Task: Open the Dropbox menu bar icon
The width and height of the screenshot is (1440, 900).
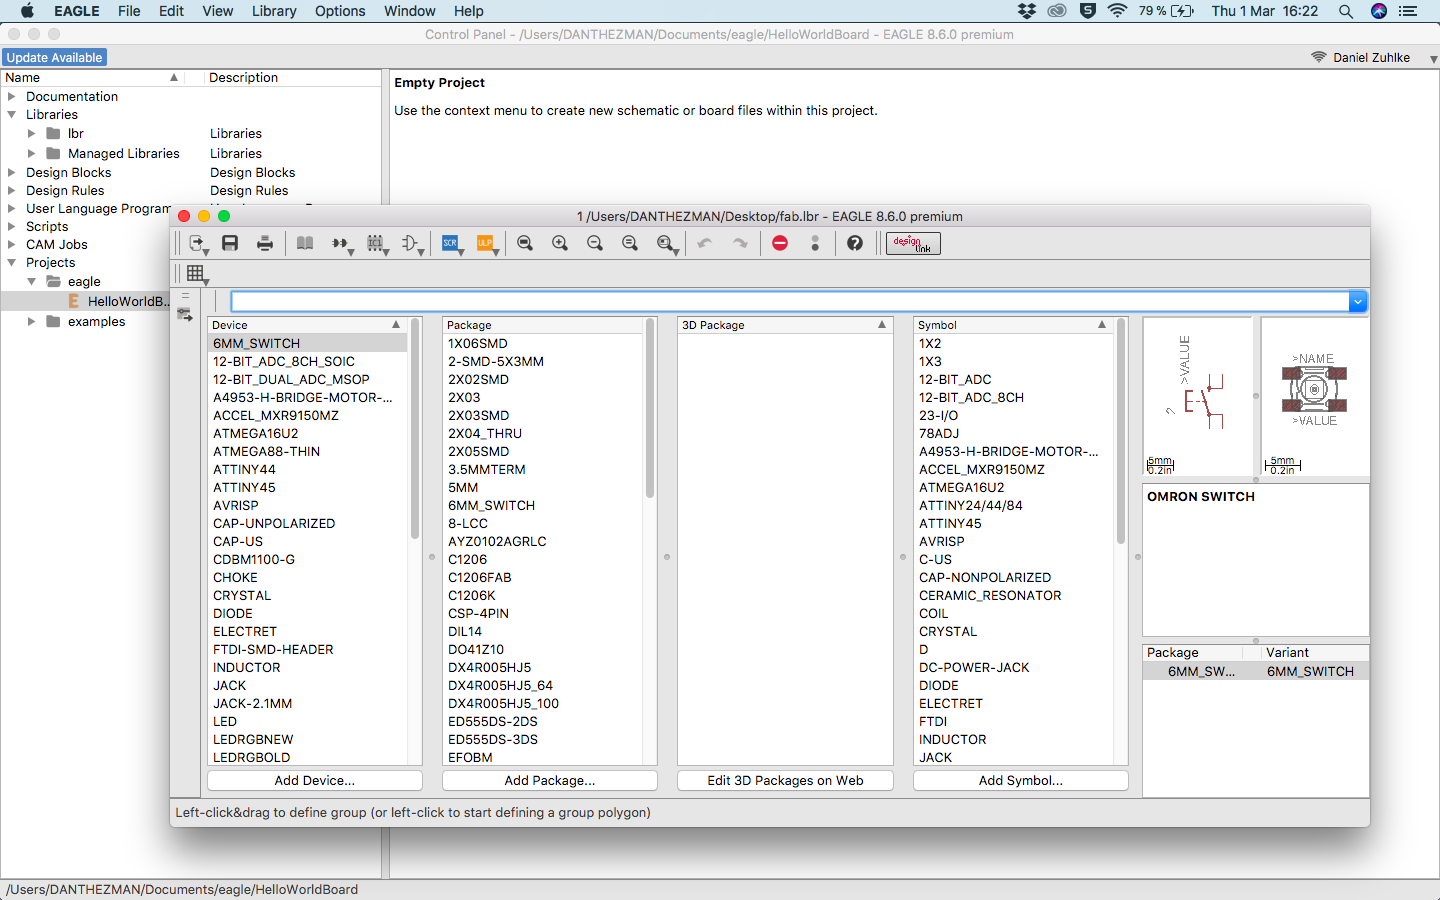Action: point(1027,11)
